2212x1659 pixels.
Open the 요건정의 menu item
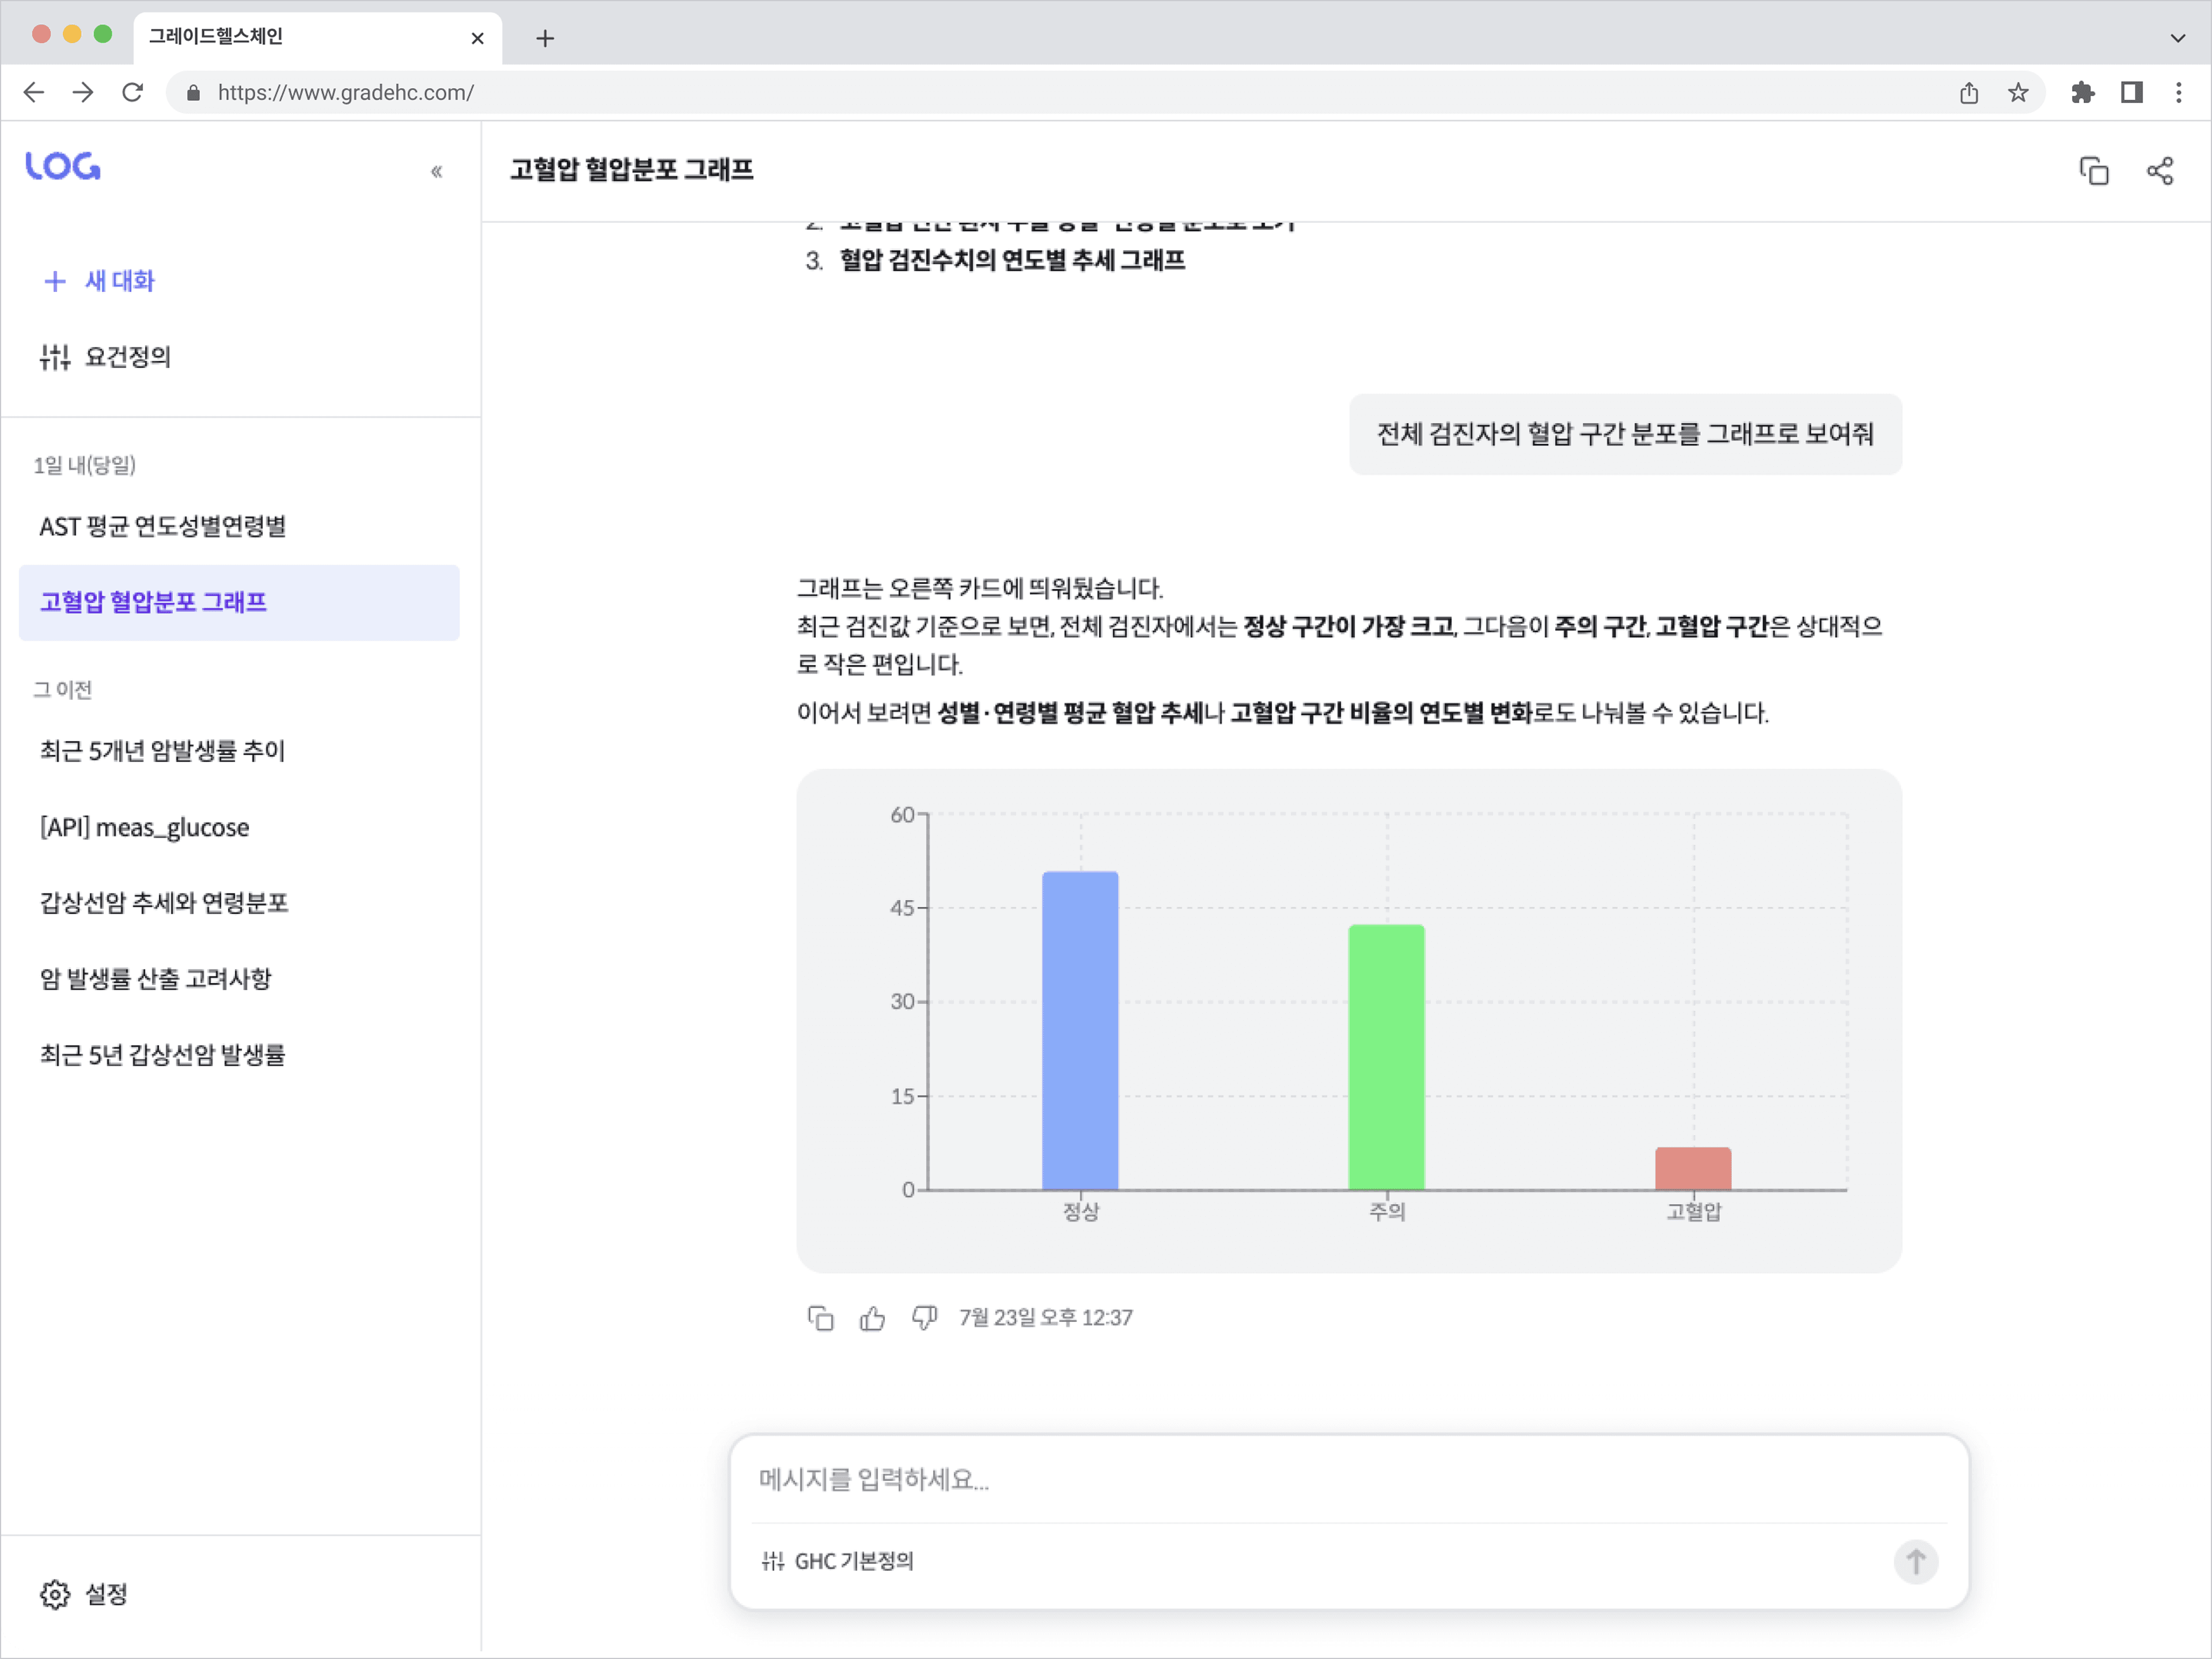click(x=106, y=357)
